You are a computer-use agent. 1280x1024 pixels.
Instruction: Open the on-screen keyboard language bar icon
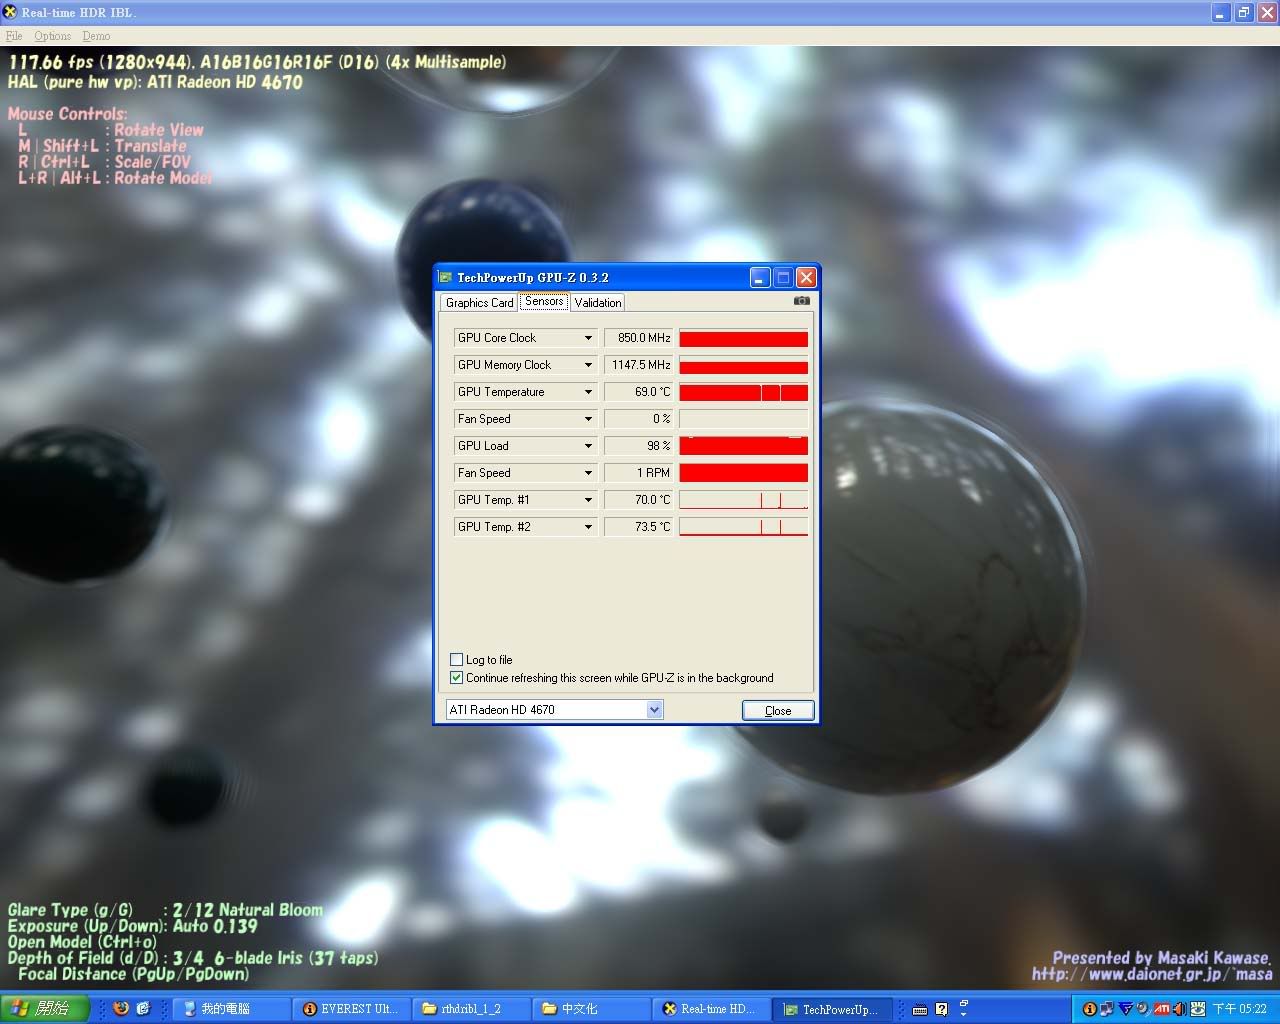pyautogui.click(x=920, y=1009)
